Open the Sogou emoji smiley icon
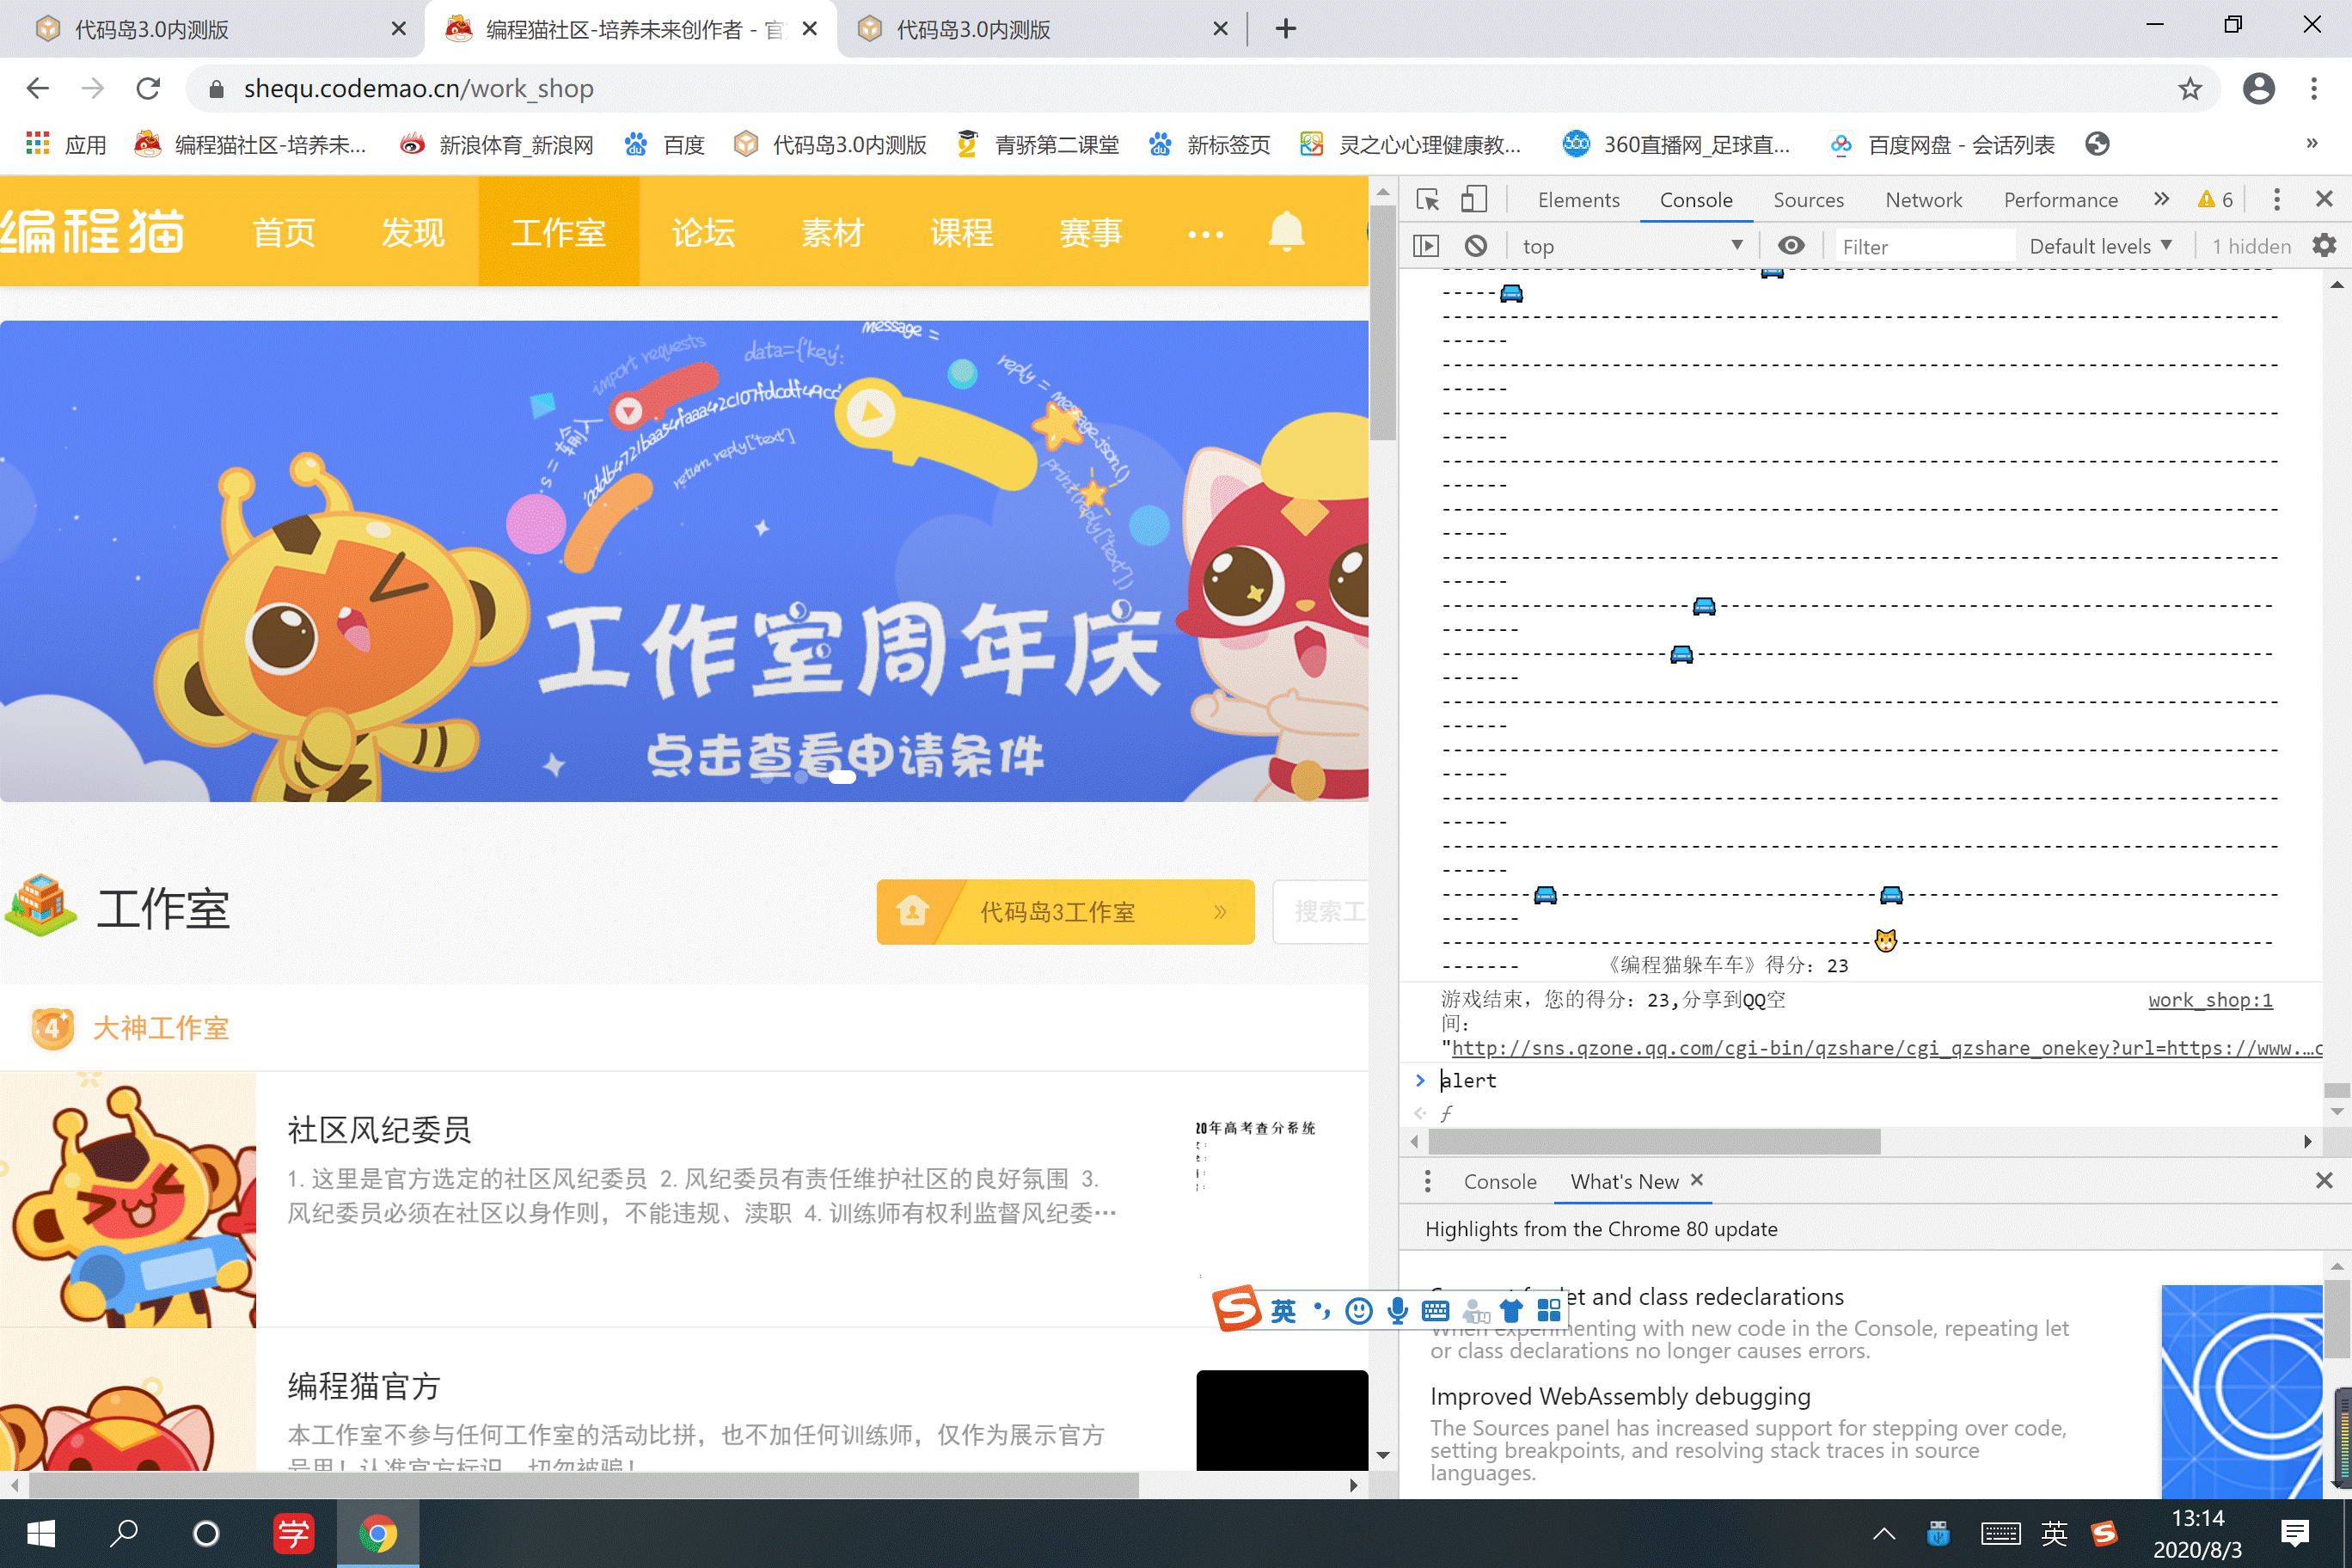The height and width of the screenshot is (1568, 2352). click(x=1359, y=1311)
